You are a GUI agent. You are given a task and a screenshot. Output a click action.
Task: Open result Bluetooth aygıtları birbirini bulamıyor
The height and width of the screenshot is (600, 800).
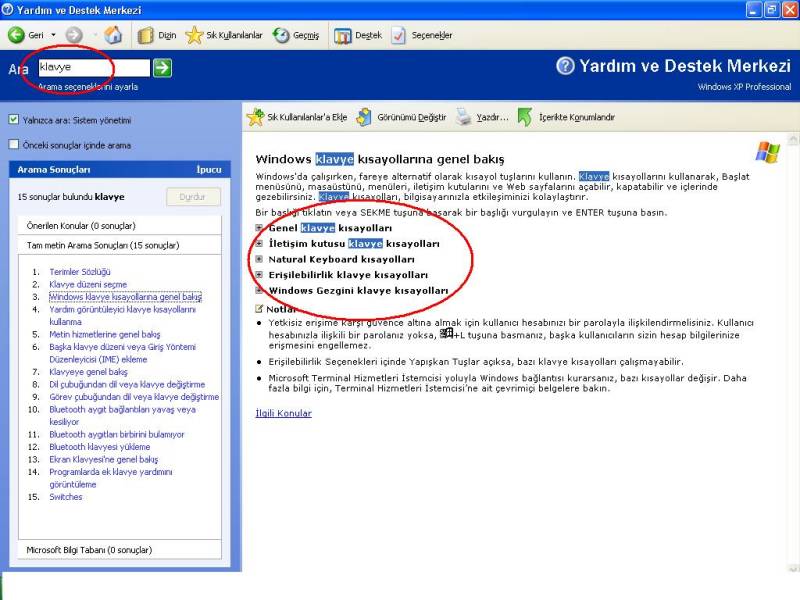click(116, 434)
